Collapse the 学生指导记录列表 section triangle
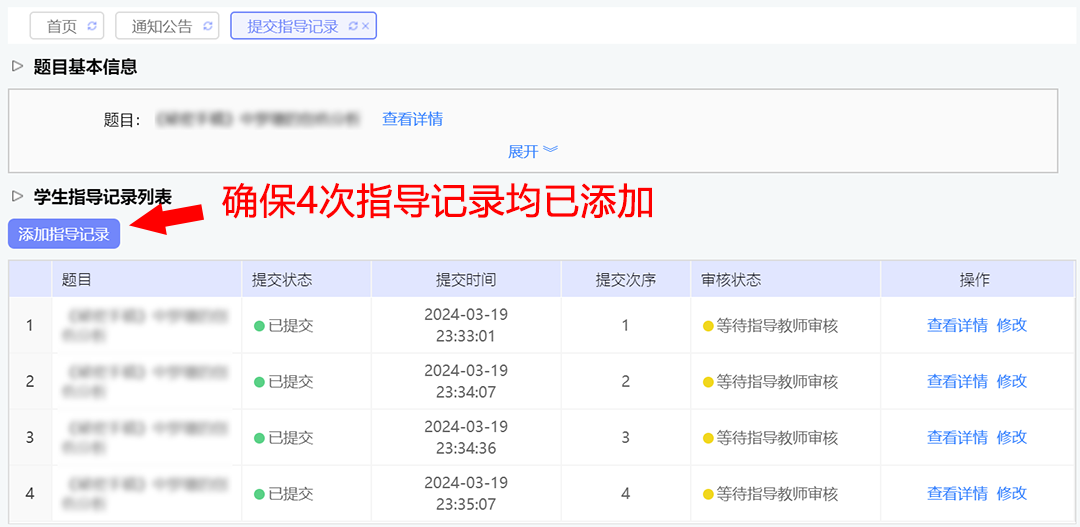Image resolution: width=1080 pixels, height=527 pixels. pos(17,197)
